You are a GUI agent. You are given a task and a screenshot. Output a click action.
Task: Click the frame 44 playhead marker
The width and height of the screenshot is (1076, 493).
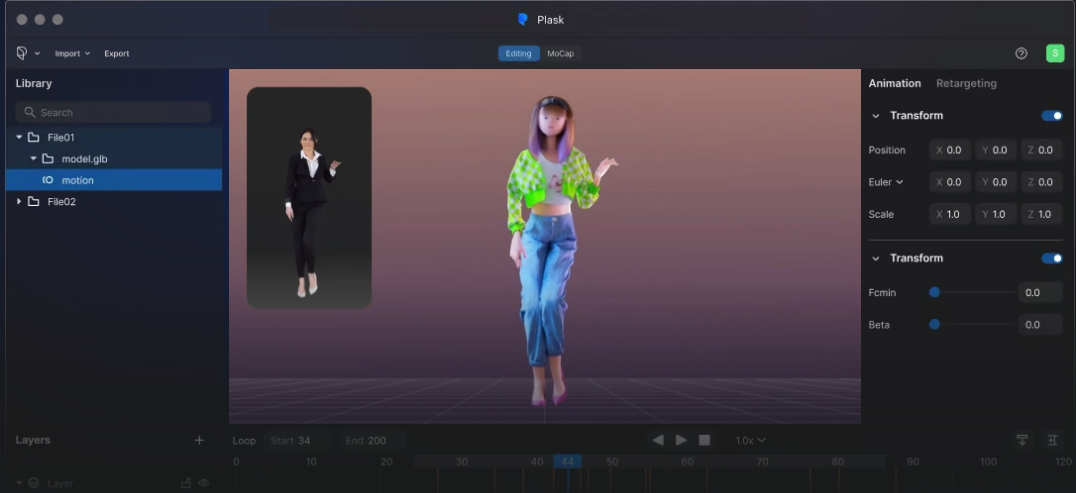point(568,461)
